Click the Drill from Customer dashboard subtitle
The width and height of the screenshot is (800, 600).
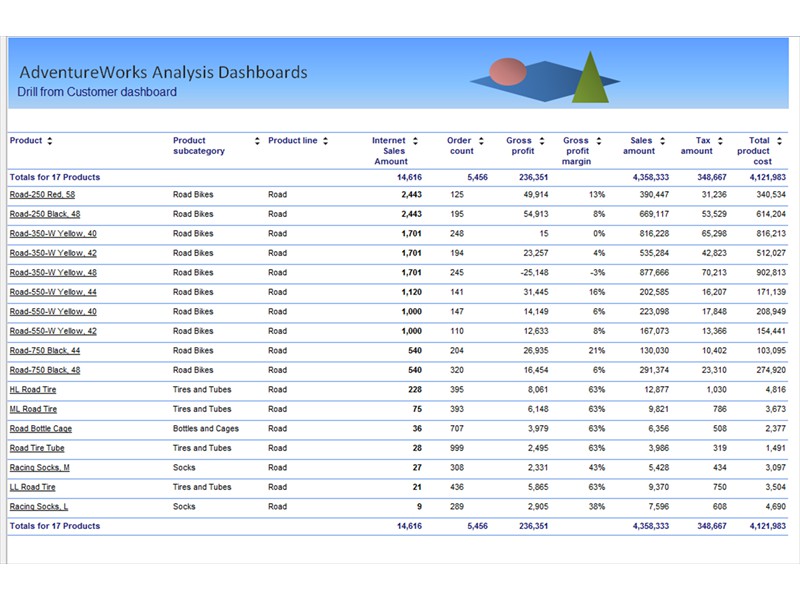(97, 92)
